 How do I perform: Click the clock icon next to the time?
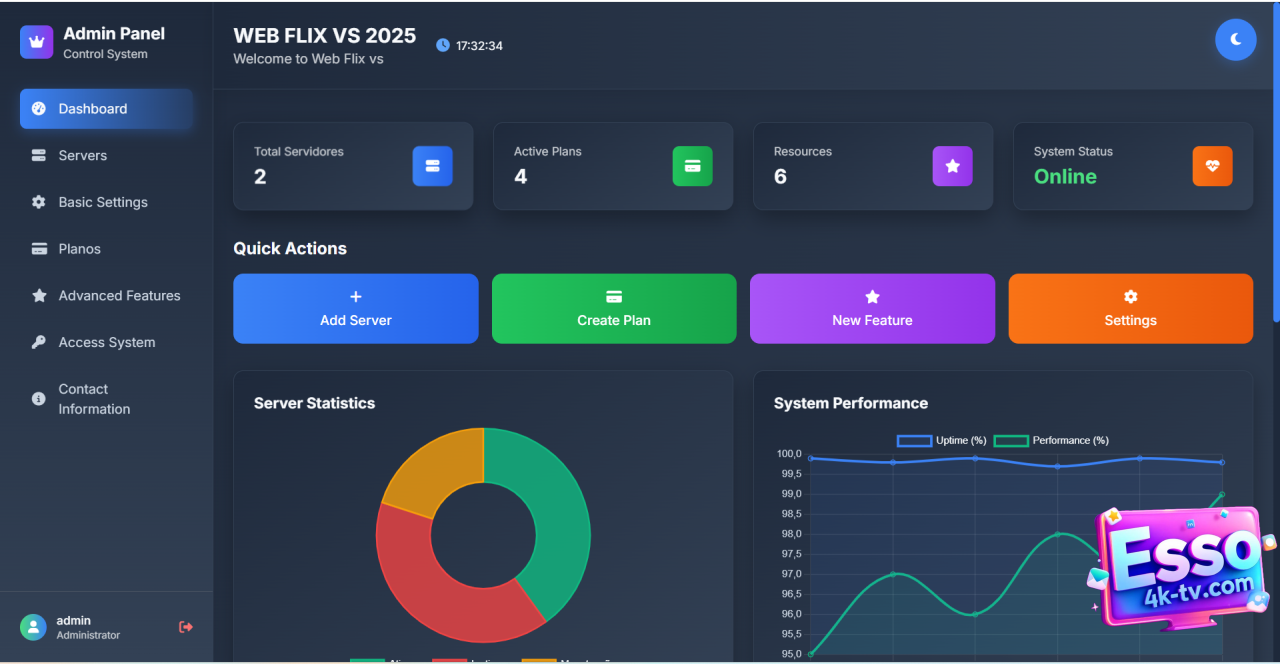[443, 46]
